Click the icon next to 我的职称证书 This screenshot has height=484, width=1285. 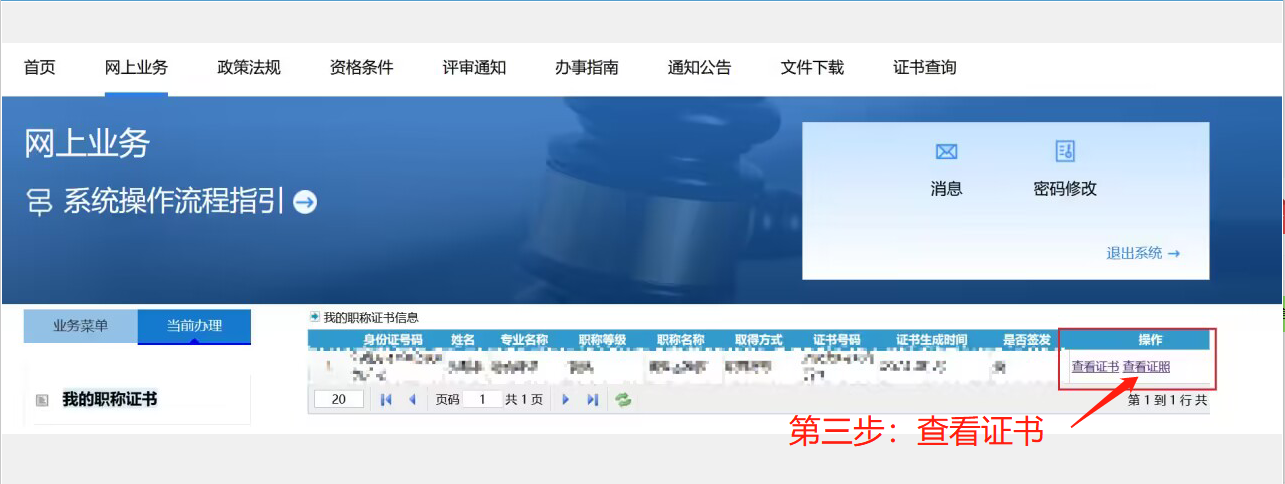pyautogui.click(x=42, y=400)
